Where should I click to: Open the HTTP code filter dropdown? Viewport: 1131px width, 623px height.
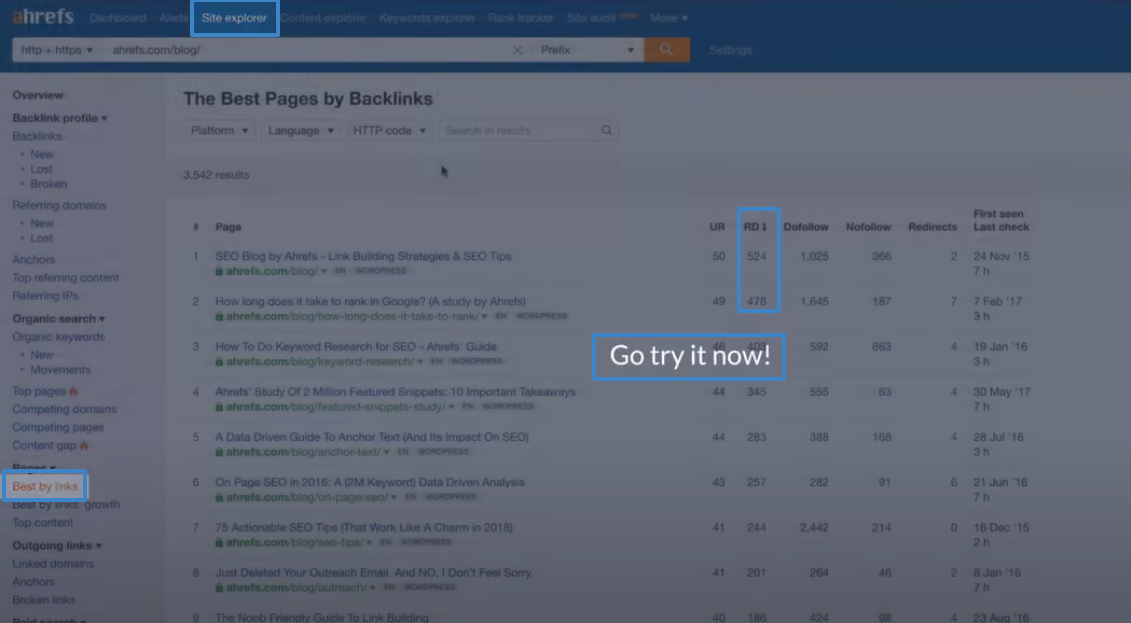pyautogui.click(x=389, y=131)
